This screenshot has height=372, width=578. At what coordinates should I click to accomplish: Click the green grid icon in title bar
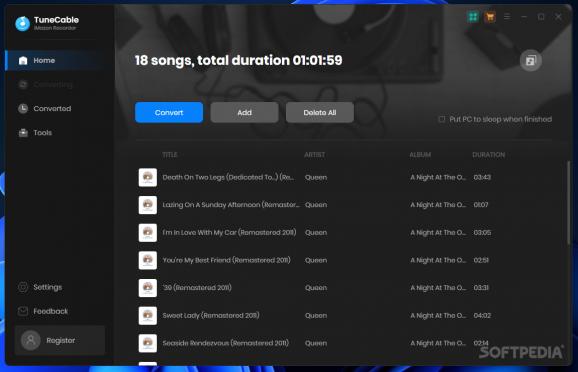(473, 17)
